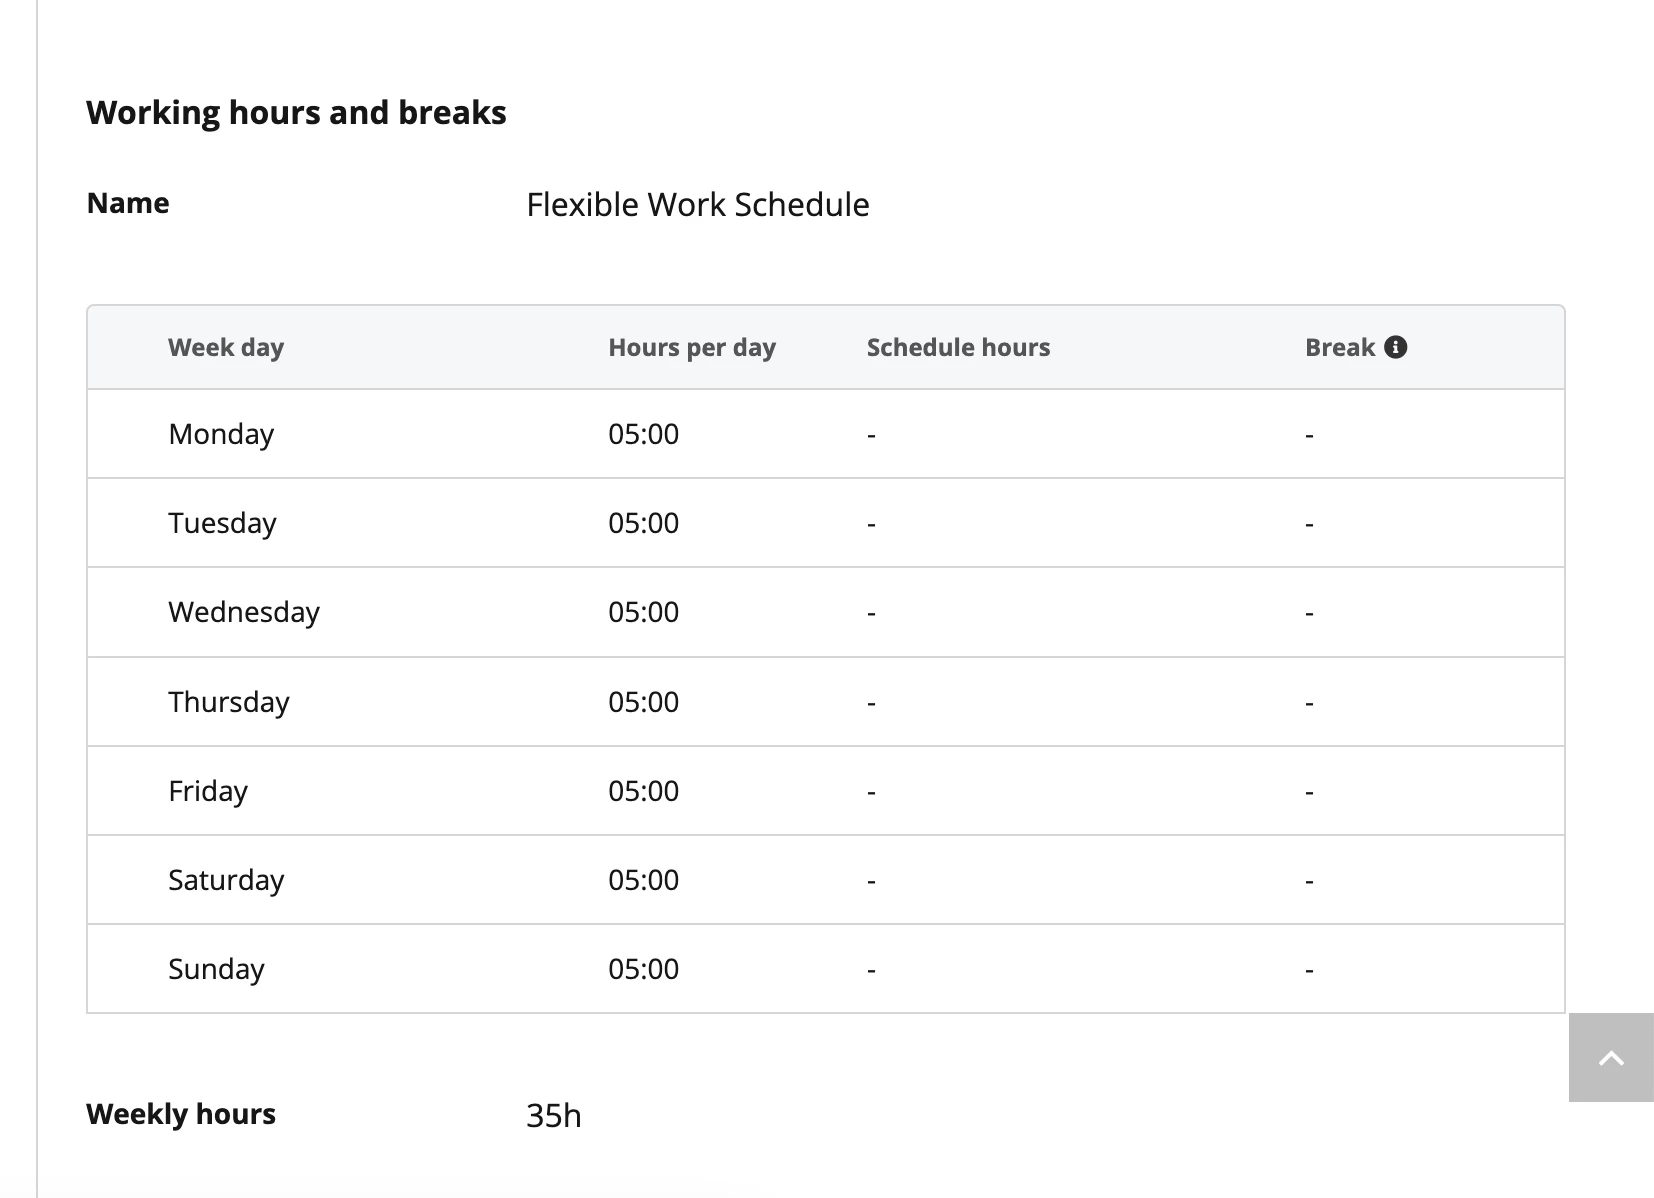Screen dimensions: 1654x1198
Task: Click the scroll-to-top chevron button
Action: click(x=1611, y=1058)
